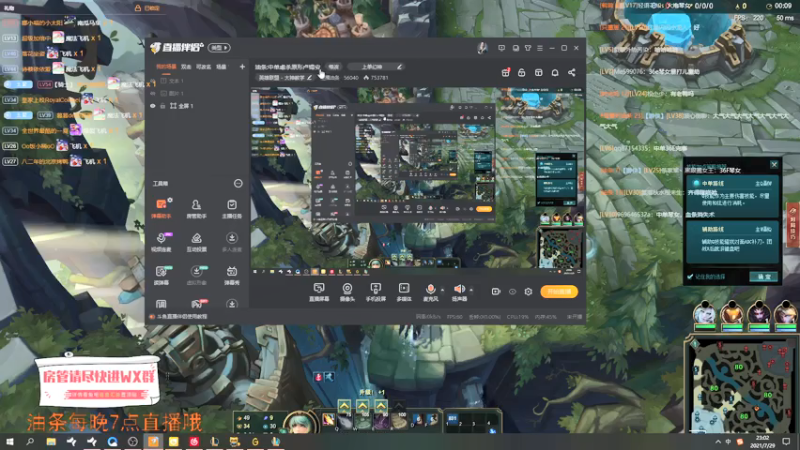
Task: Click the streamer avatar in title bar
Action: [482, 48]
